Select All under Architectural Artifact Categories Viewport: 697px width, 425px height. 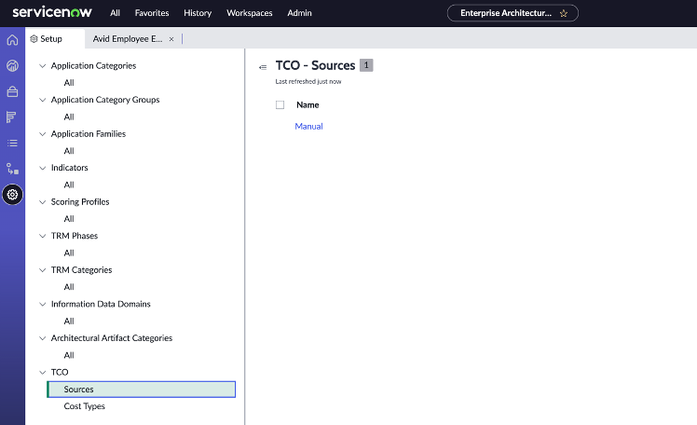(x=69, y=355)
